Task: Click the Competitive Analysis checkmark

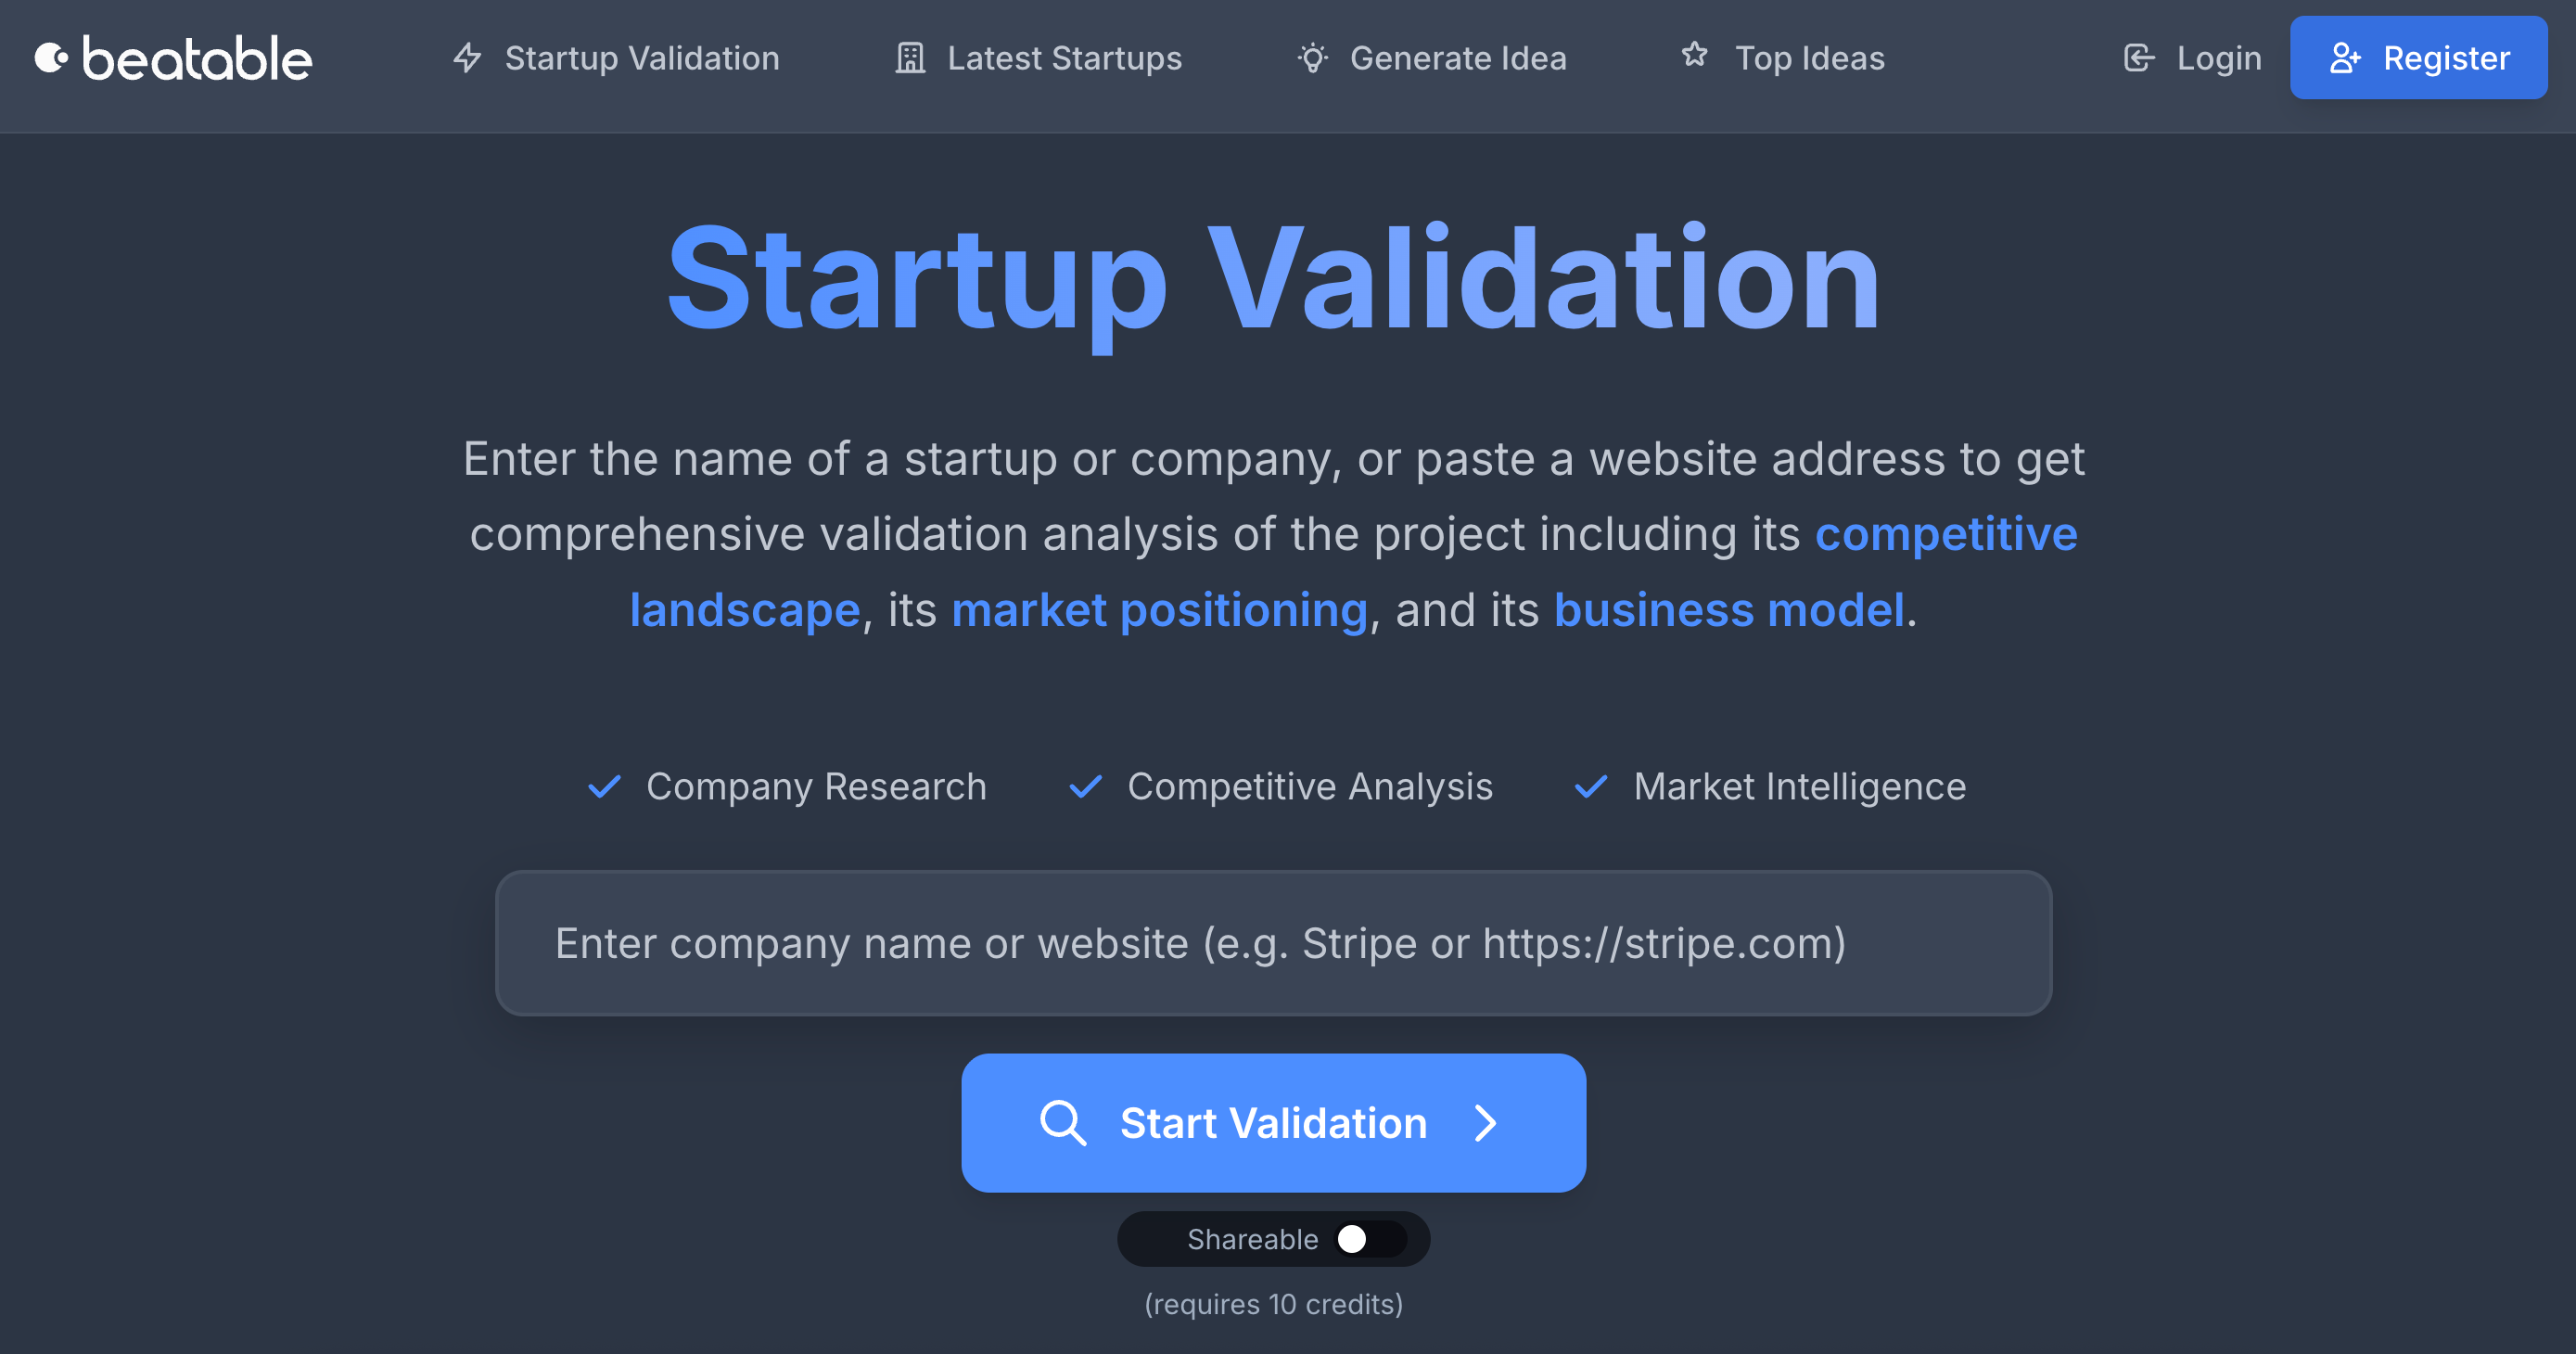Action: [x=1085, y=787]
